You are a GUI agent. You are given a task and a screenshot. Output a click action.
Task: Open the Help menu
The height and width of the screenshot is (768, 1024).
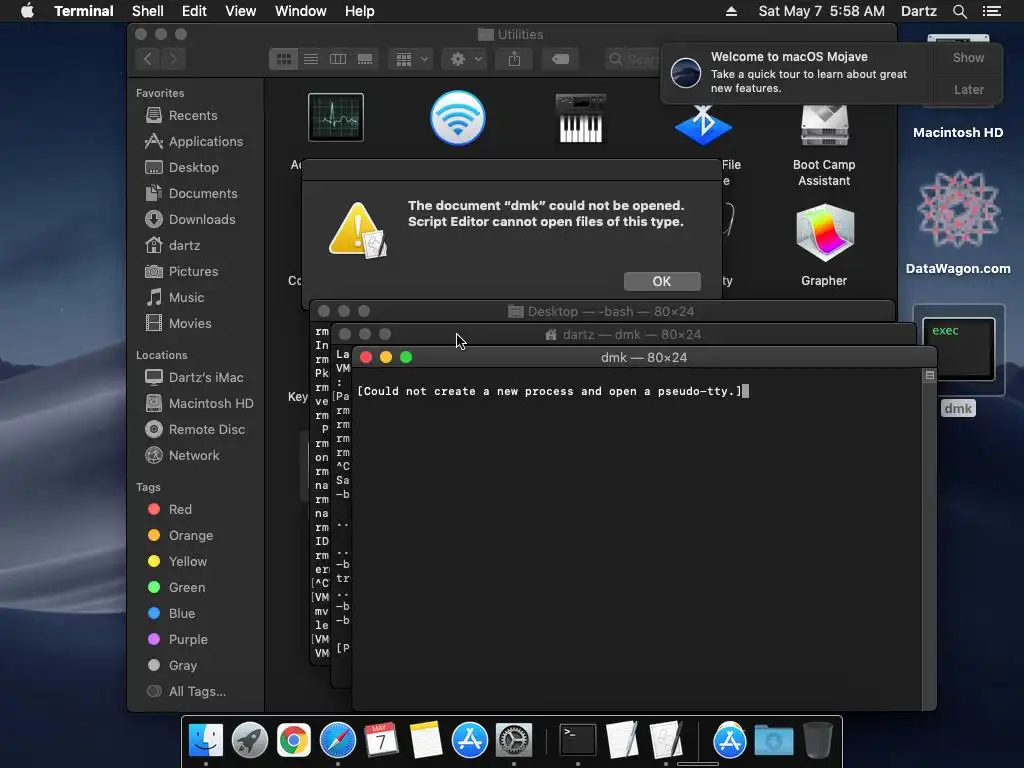pos(359,11)
